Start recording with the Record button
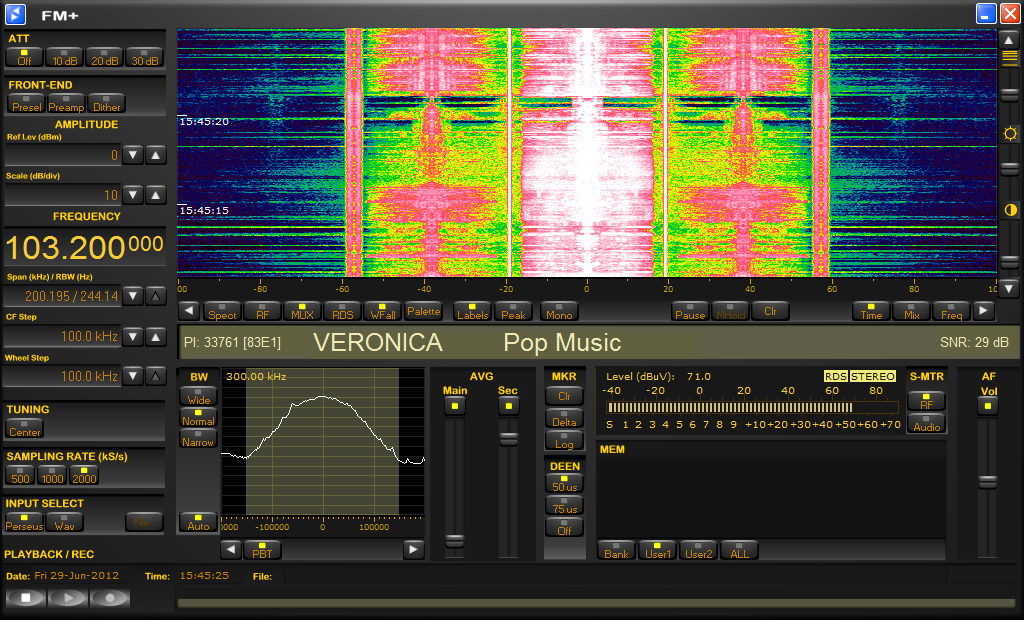This screenshot has height=620, width=1024. [x=110, y=598]
